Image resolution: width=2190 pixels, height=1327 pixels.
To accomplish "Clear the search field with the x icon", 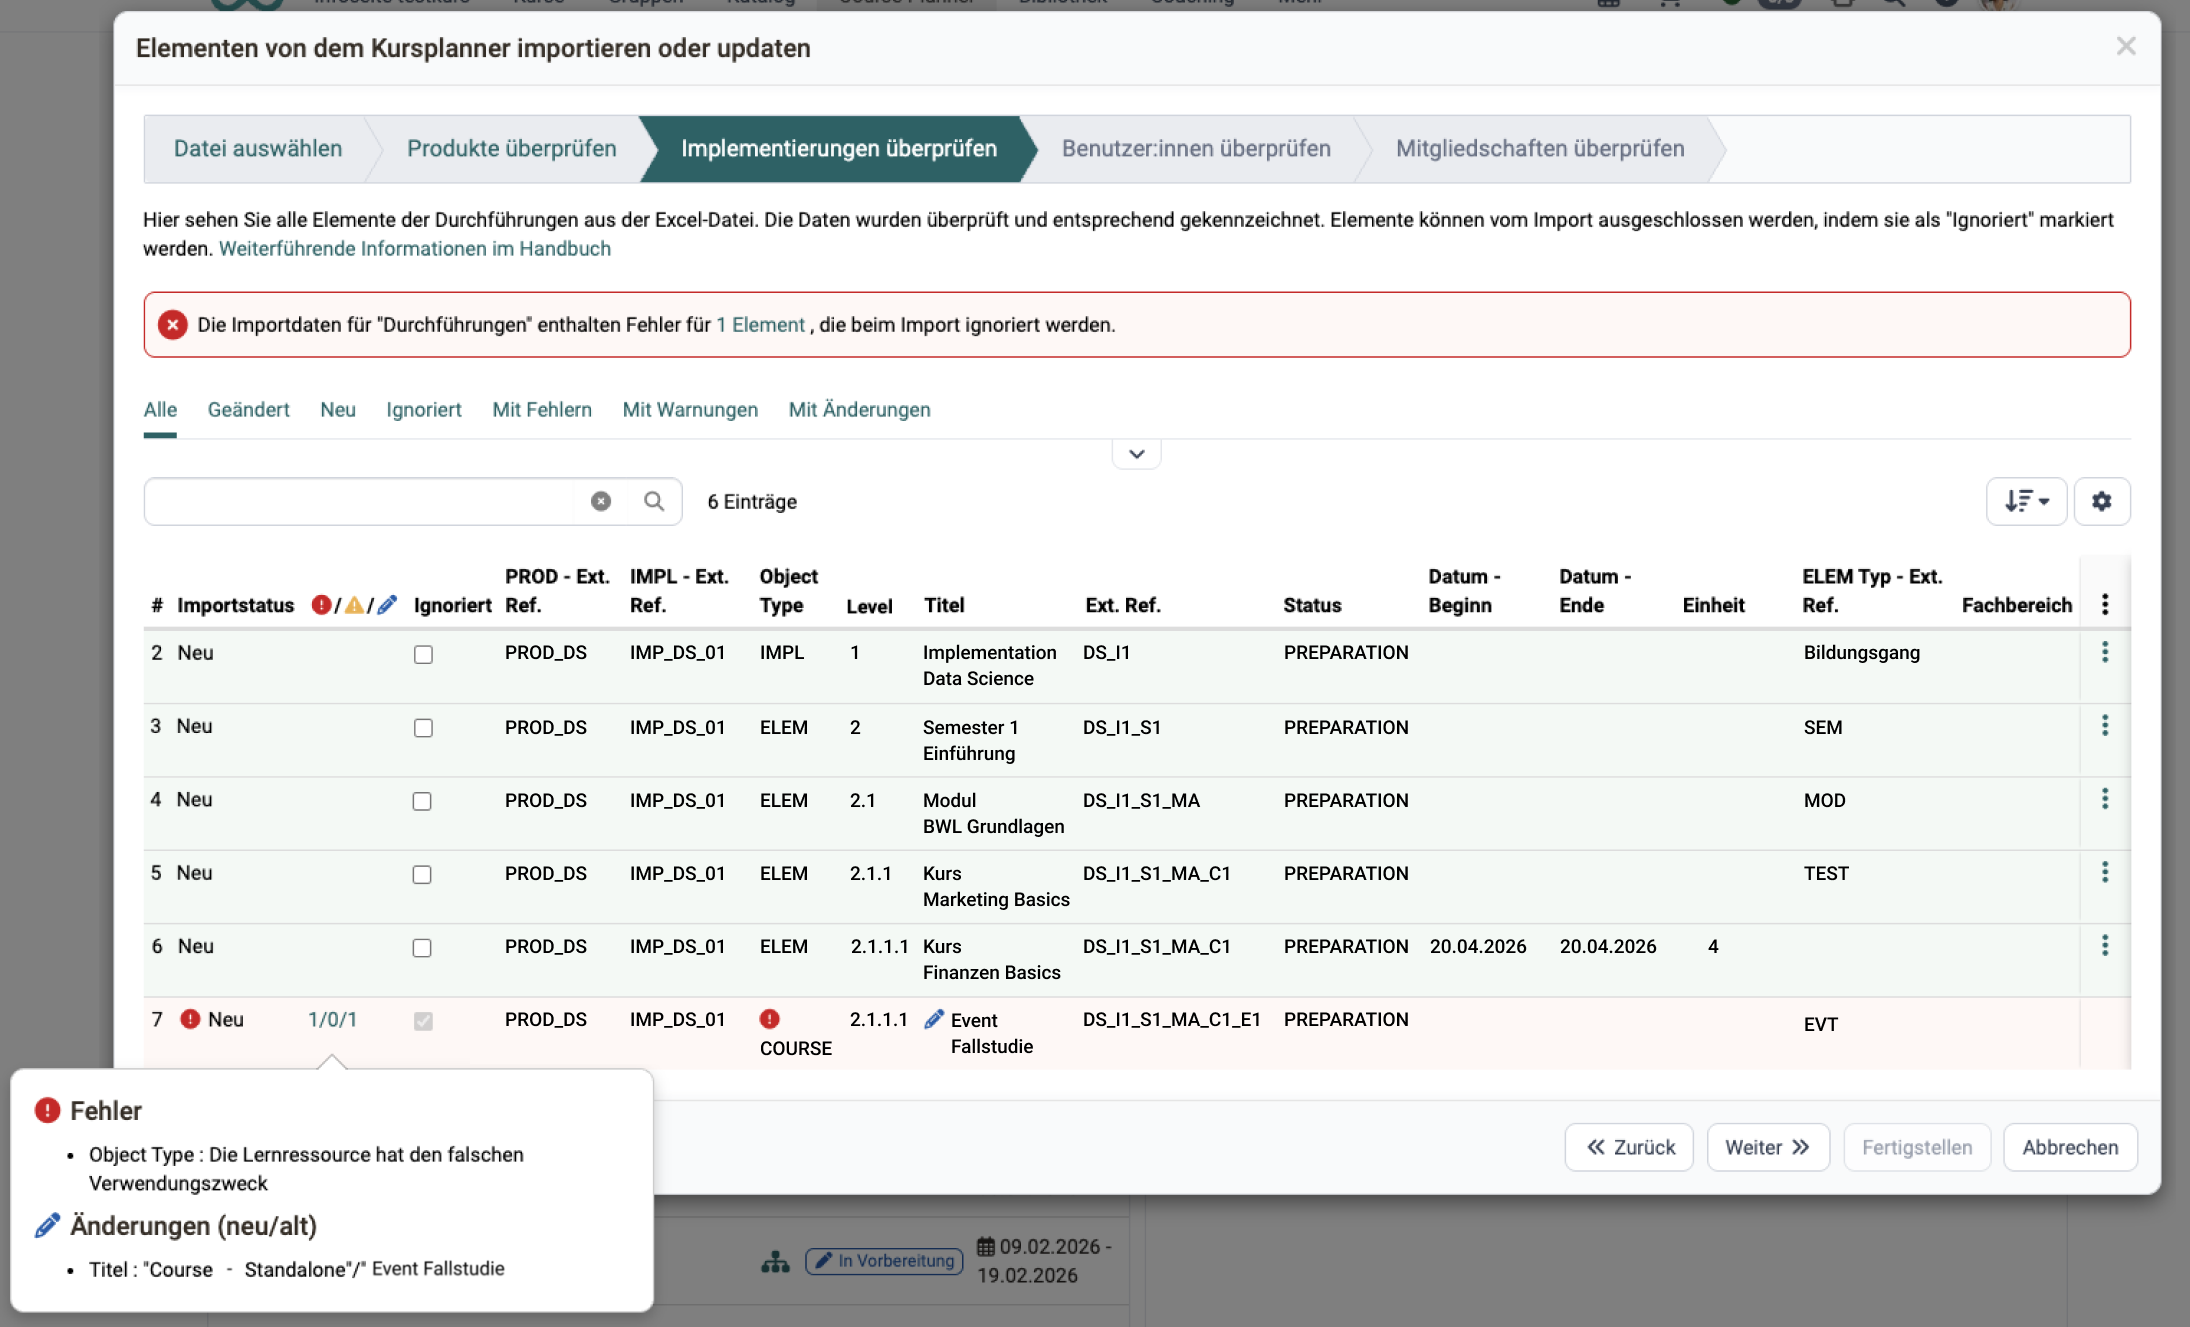I will pyautogui.click(x=600, y=501).
